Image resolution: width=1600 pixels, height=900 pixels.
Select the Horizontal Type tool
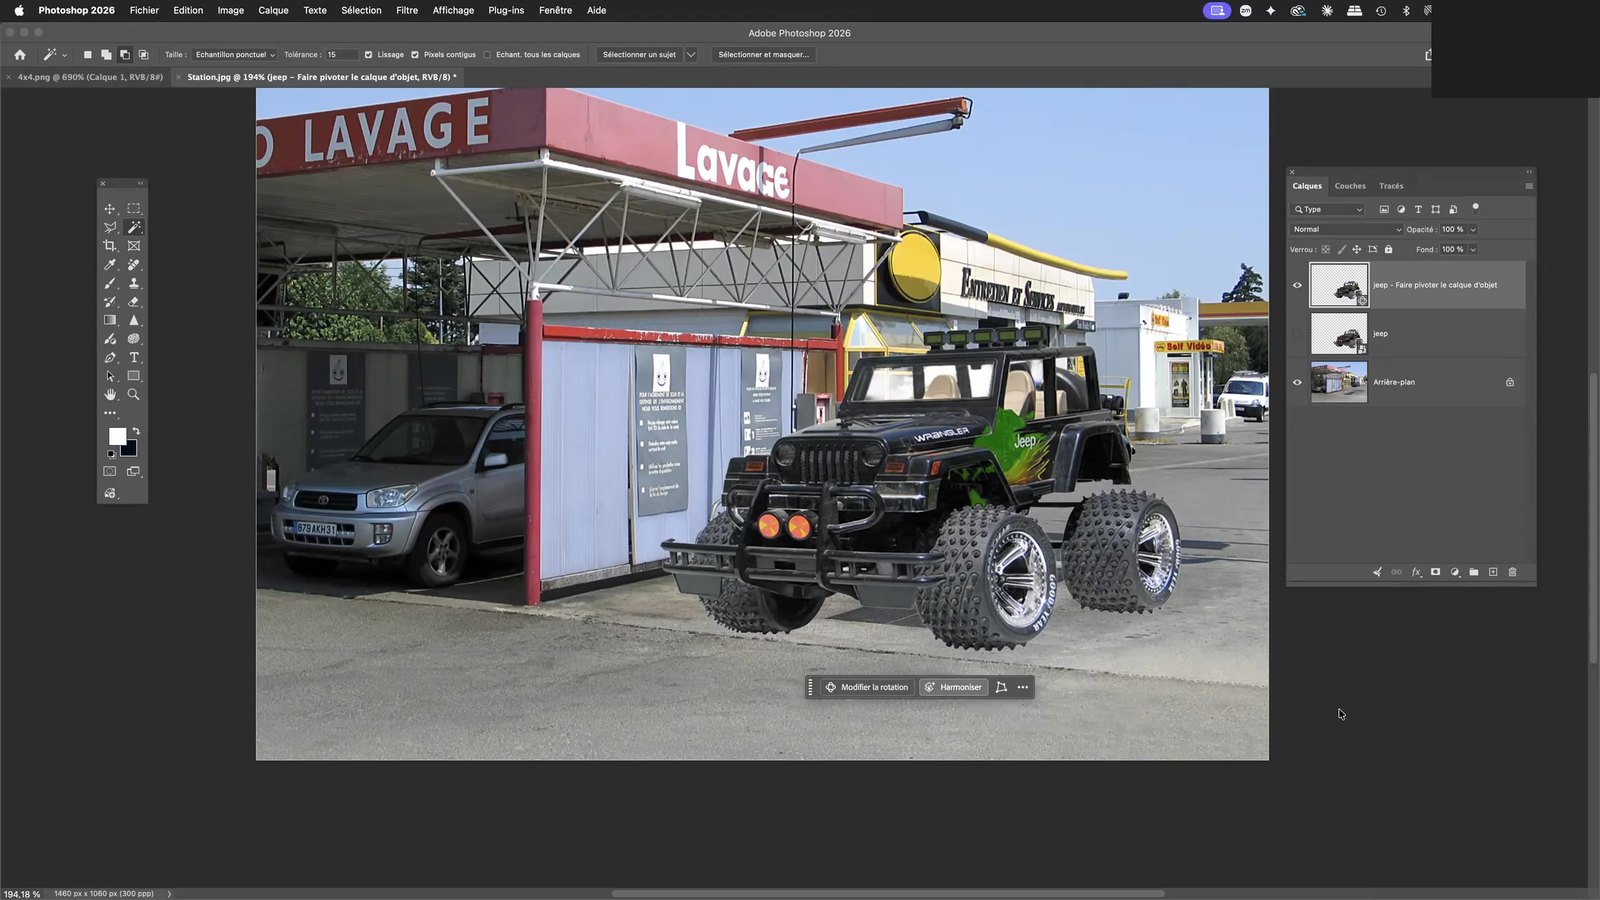[x=134, y=358]
